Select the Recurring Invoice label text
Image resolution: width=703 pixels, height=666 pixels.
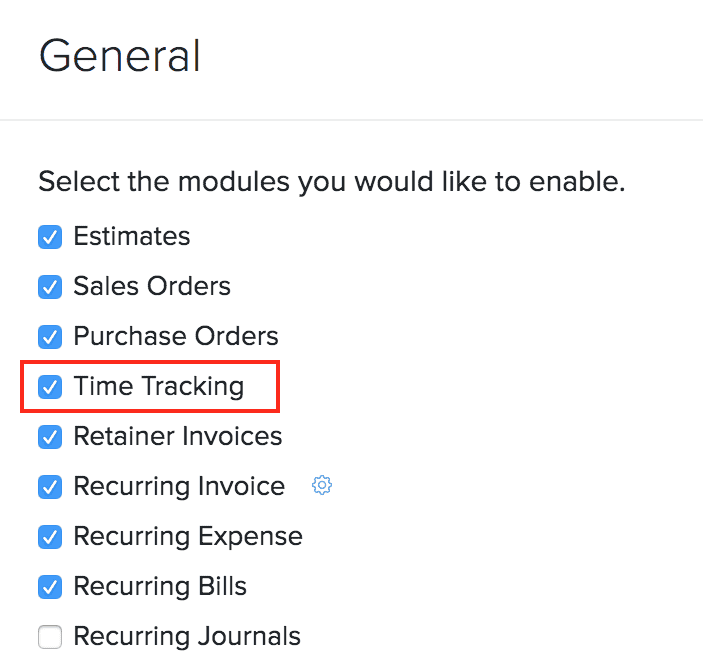(179, 487)
